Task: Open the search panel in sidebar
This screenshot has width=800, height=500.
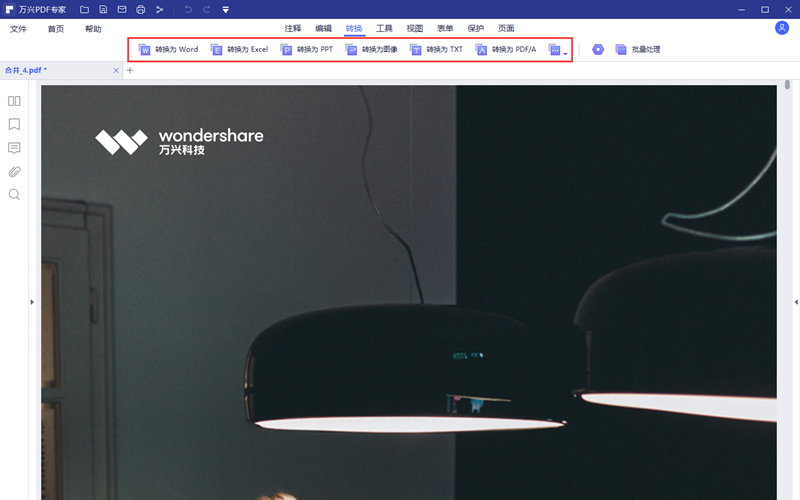Action: pyautogui.click(x=14, y=194)
